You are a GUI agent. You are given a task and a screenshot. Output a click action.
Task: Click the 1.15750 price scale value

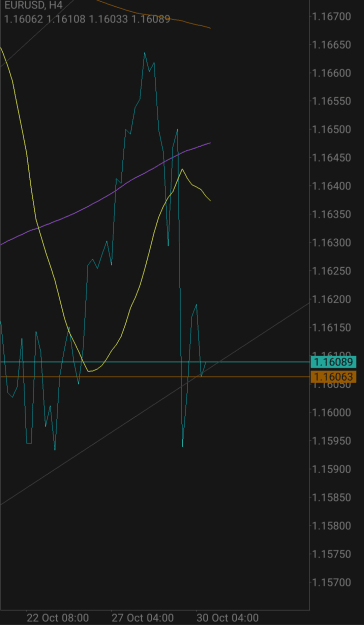(333, 554)
